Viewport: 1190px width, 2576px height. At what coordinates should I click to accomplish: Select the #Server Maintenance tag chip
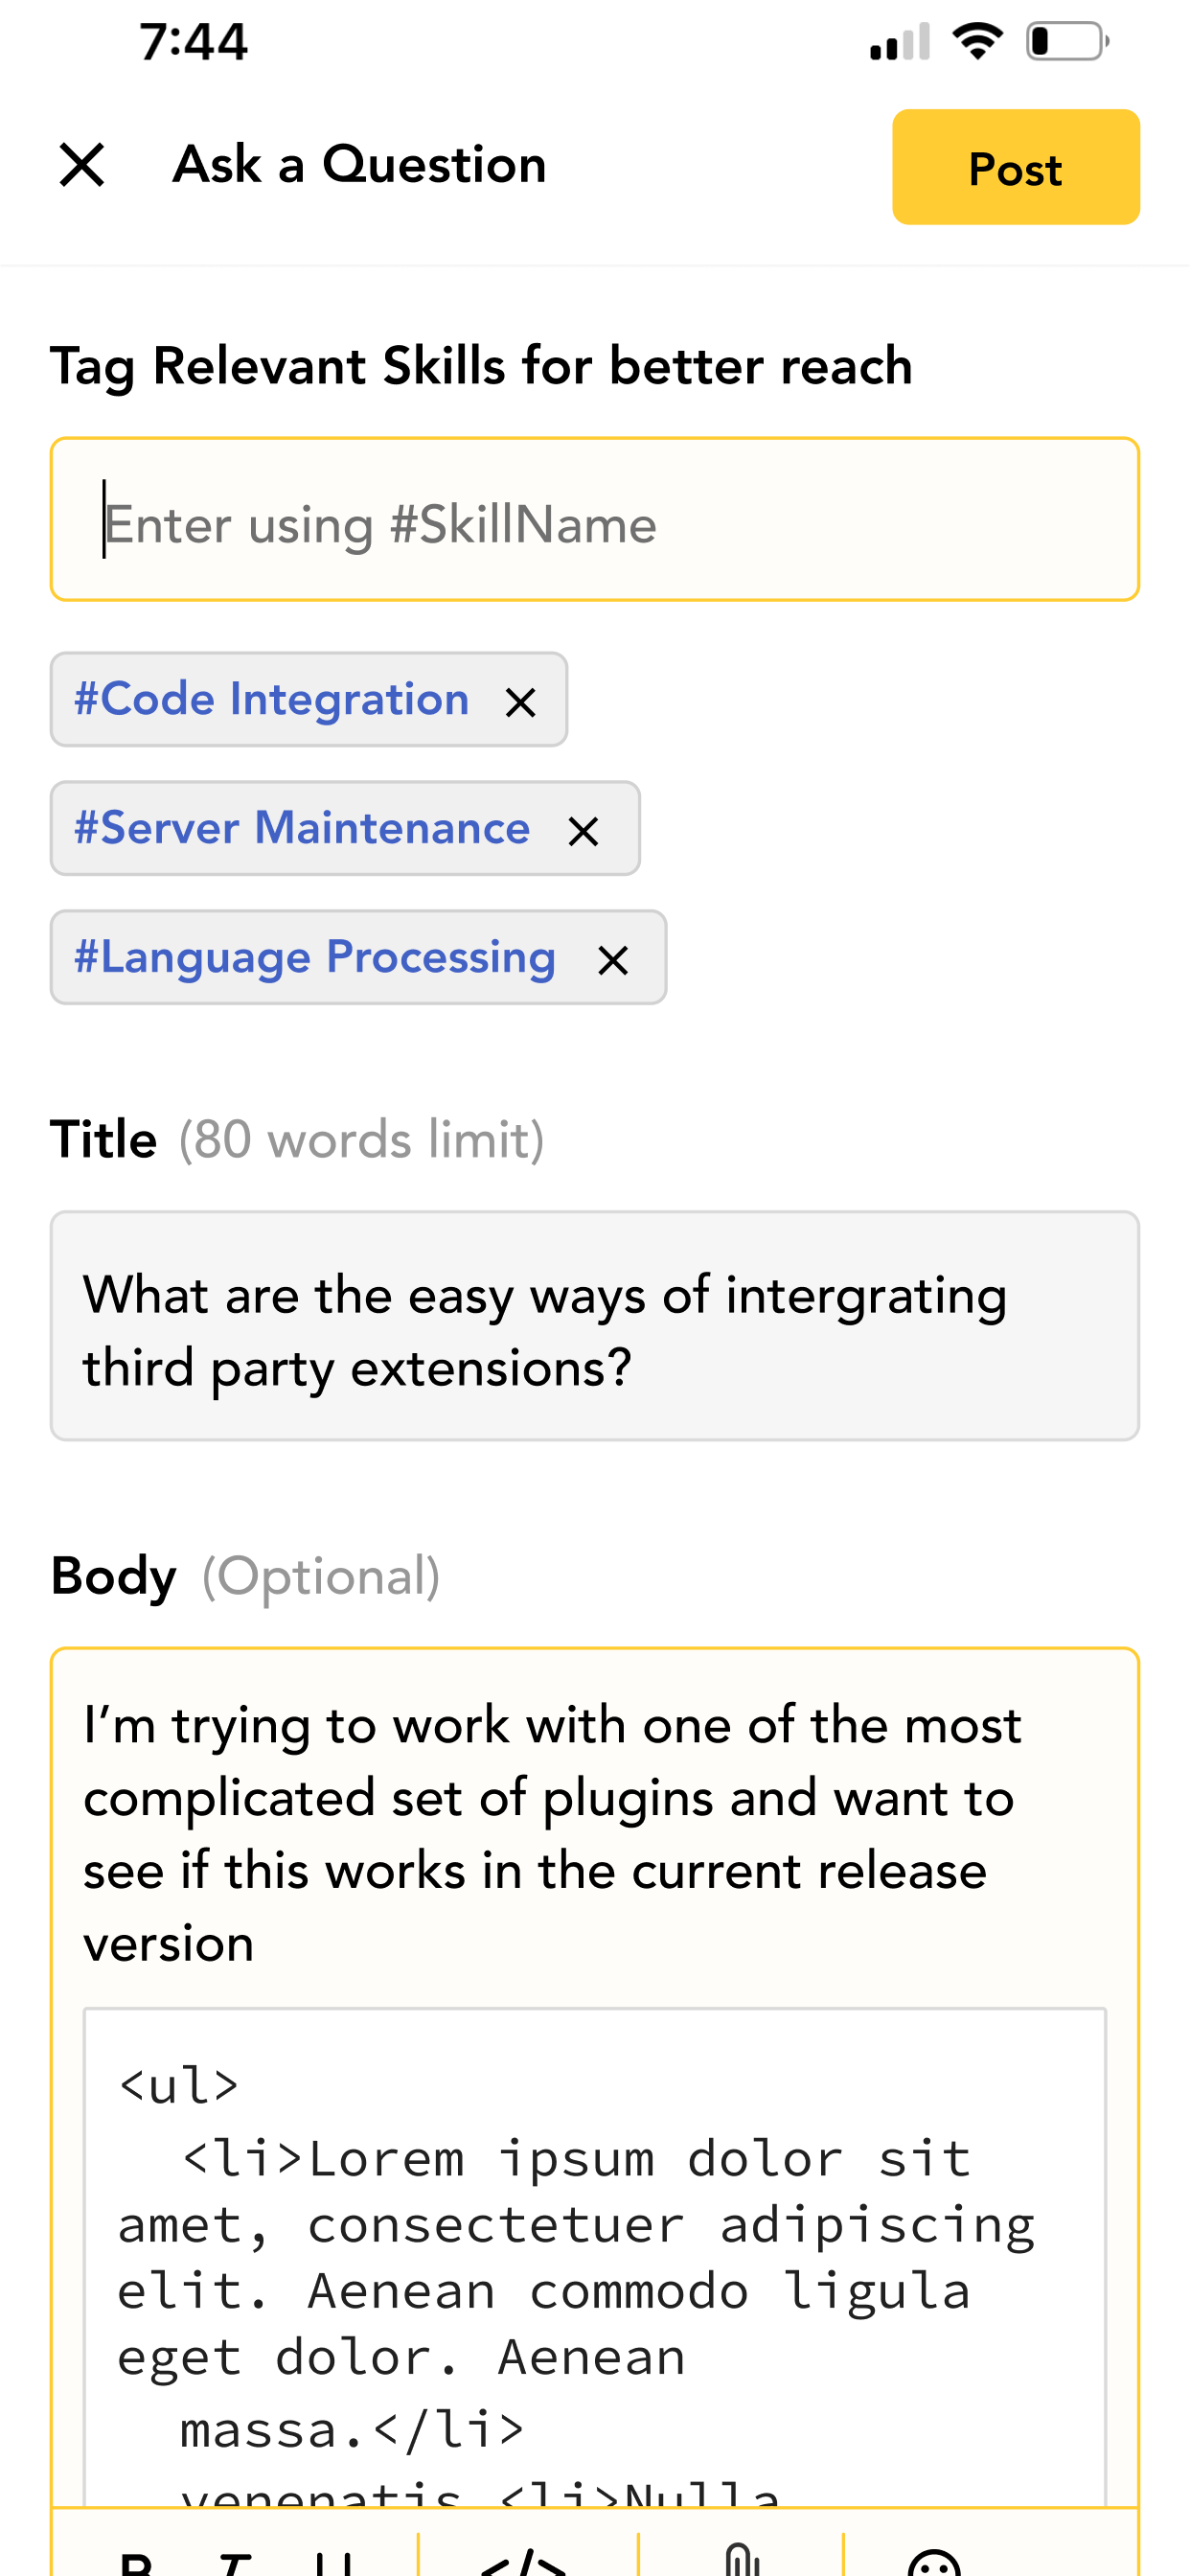302,828
